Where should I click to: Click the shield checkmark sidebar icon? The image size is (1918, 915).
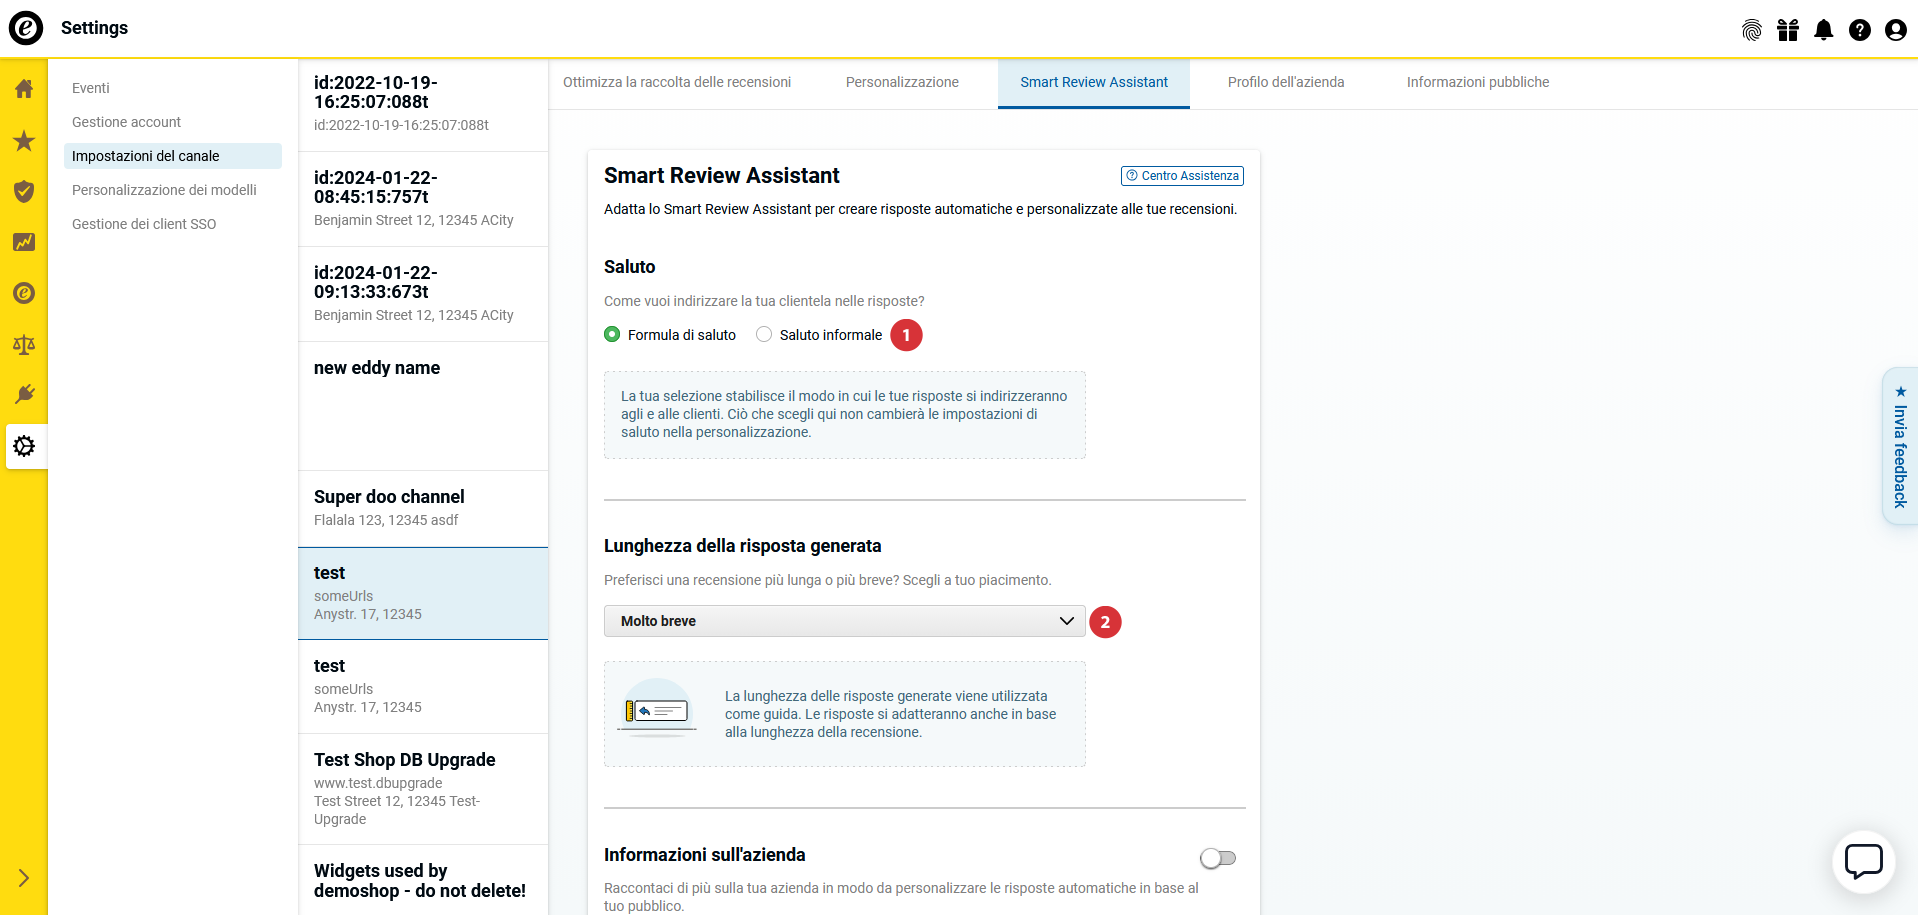tap(24, 192)
